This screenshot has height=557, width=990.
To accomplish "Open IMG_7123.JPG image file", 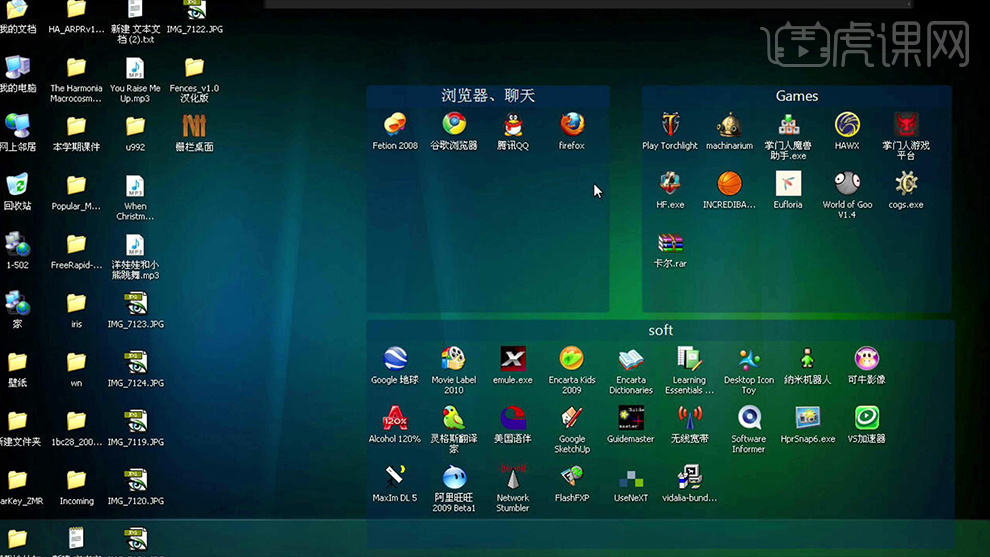I will click(135, 303).
